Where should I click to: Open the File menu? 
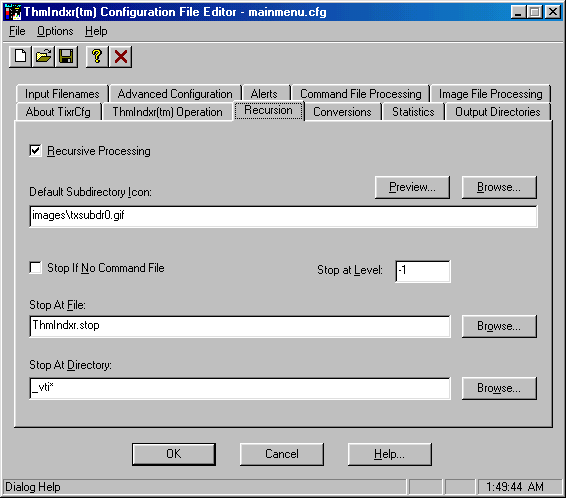point(17,31)
